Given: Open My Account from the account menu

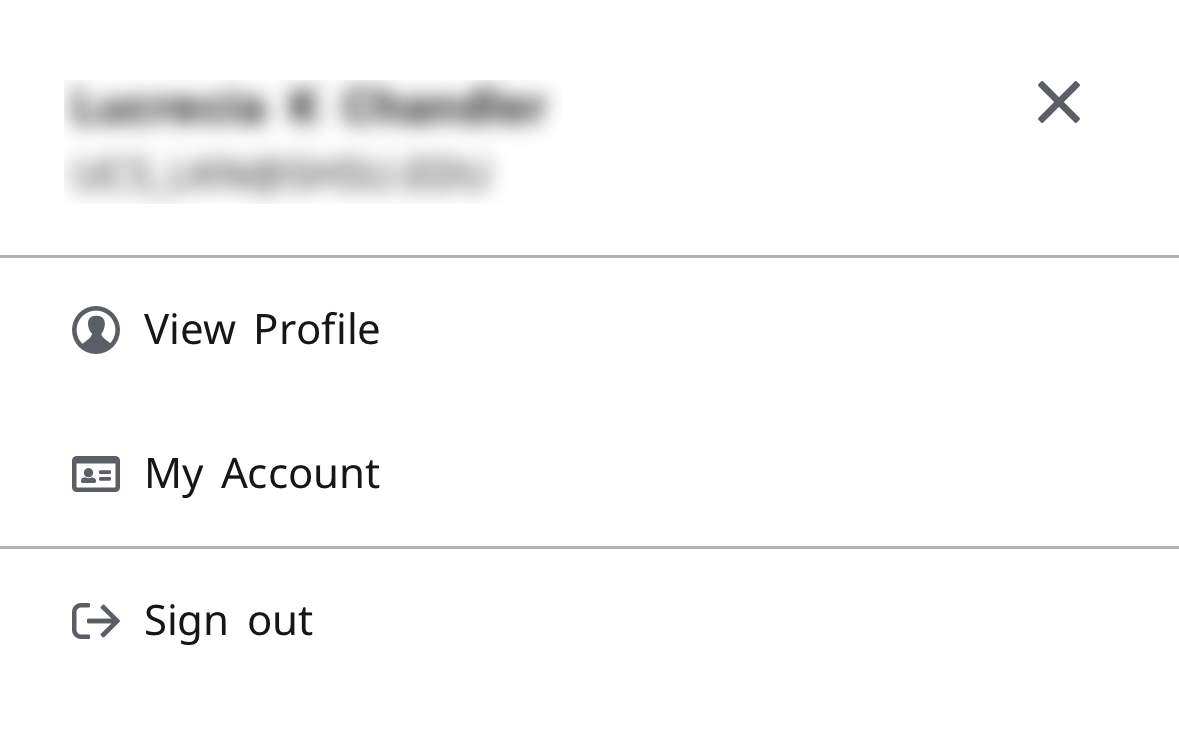Looking at the screenshot, I should coord(261,474).
